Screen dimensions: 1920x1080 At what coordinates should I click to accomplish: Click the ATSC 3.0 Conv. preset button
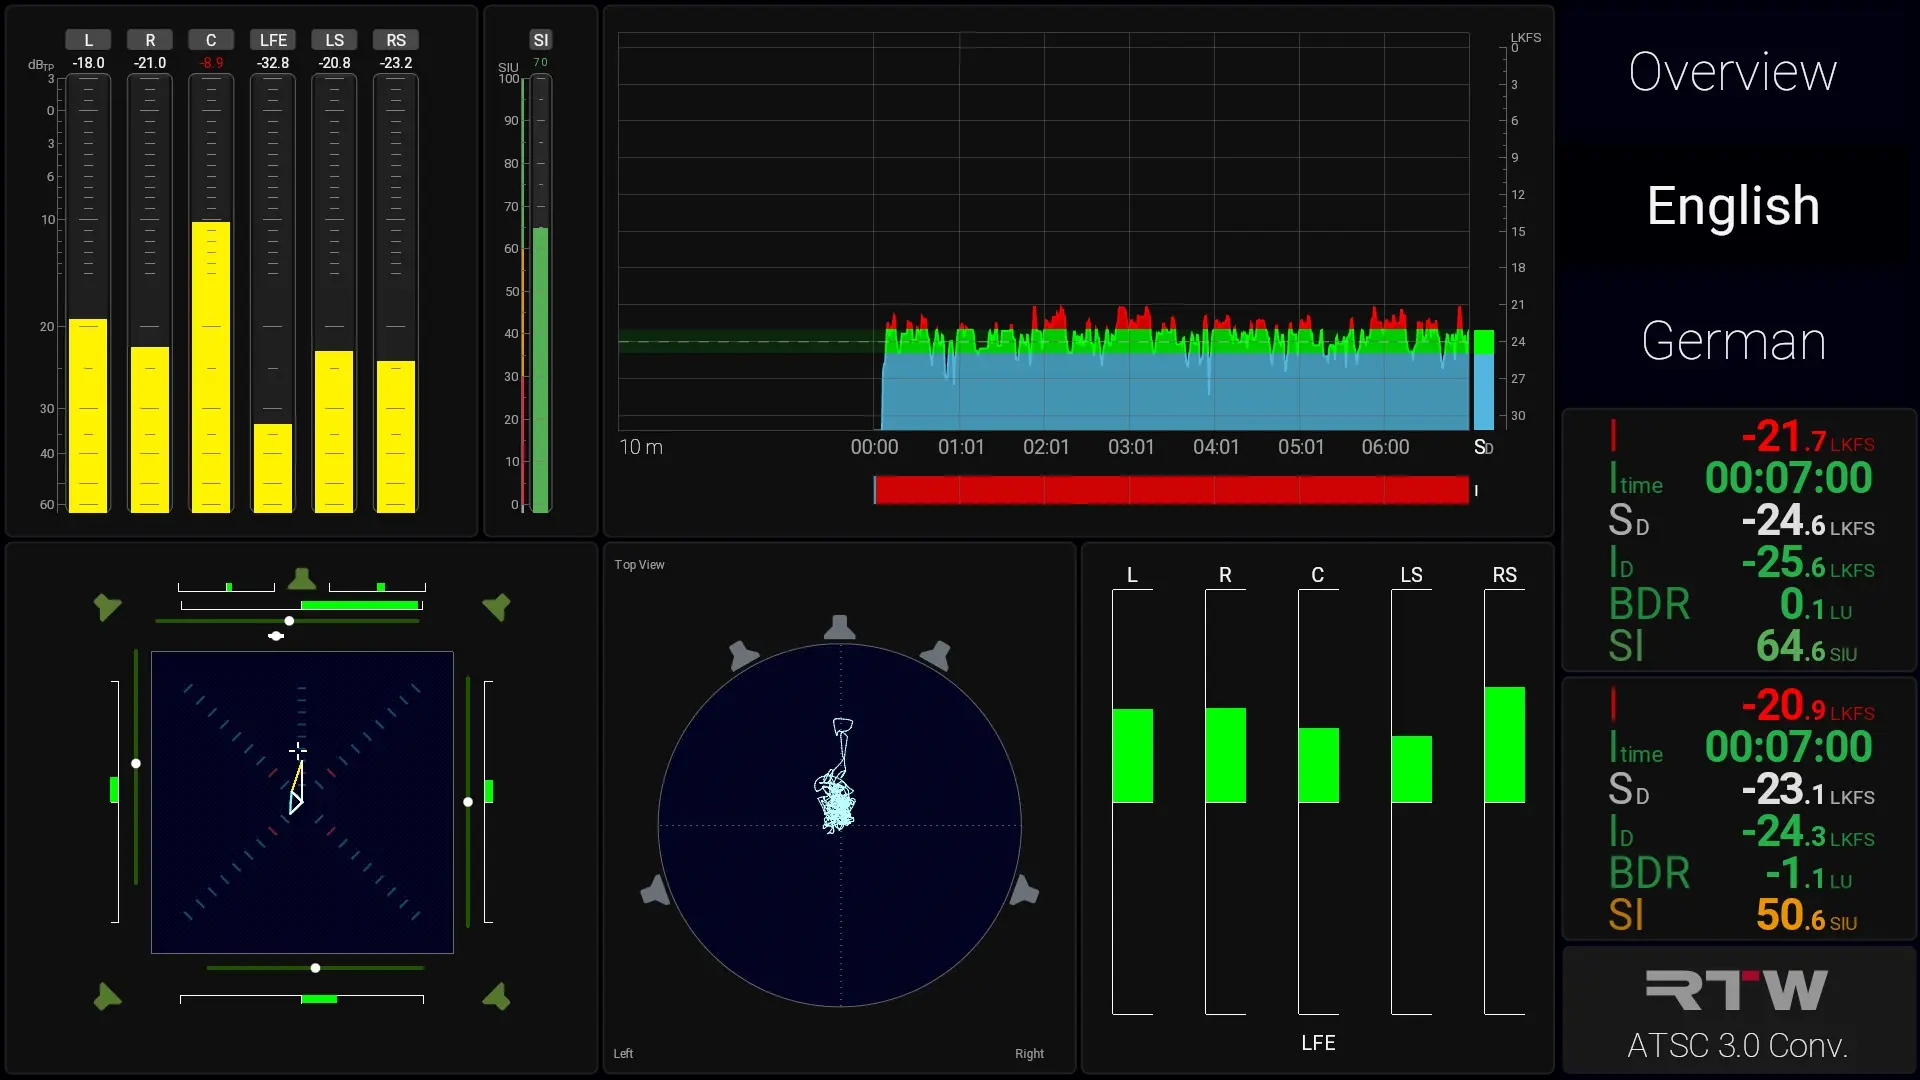tap(1737, 1045)
